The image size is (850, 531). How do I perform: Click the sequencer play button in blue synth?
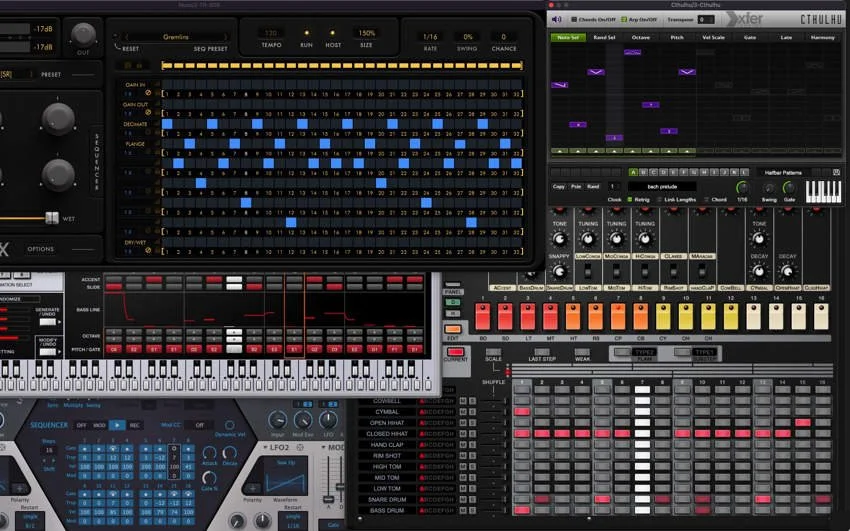[117, 425]
